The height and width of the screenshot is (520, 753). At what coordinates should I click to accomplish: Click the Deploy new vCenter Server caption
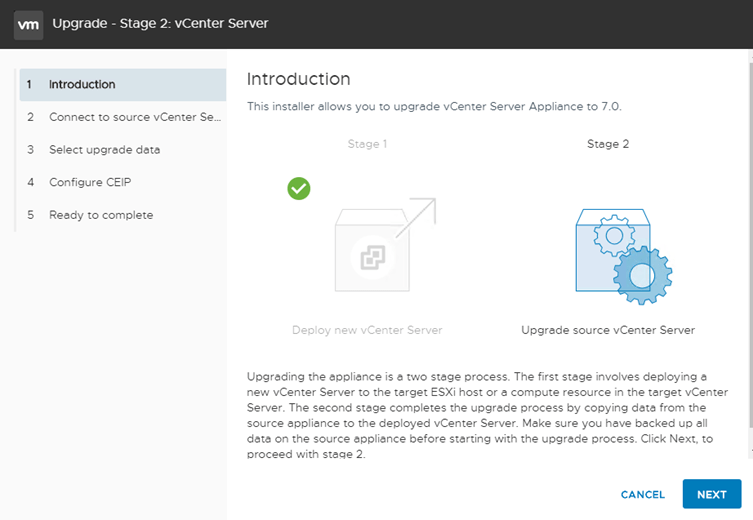367,330
